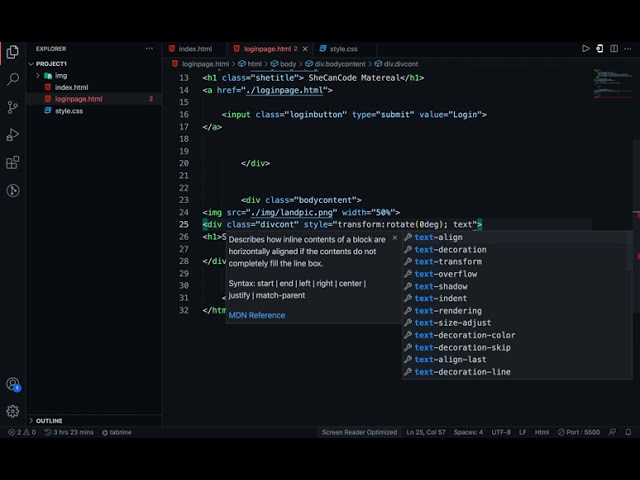Click the suggestion list scrollbar

tap(630, 251)
